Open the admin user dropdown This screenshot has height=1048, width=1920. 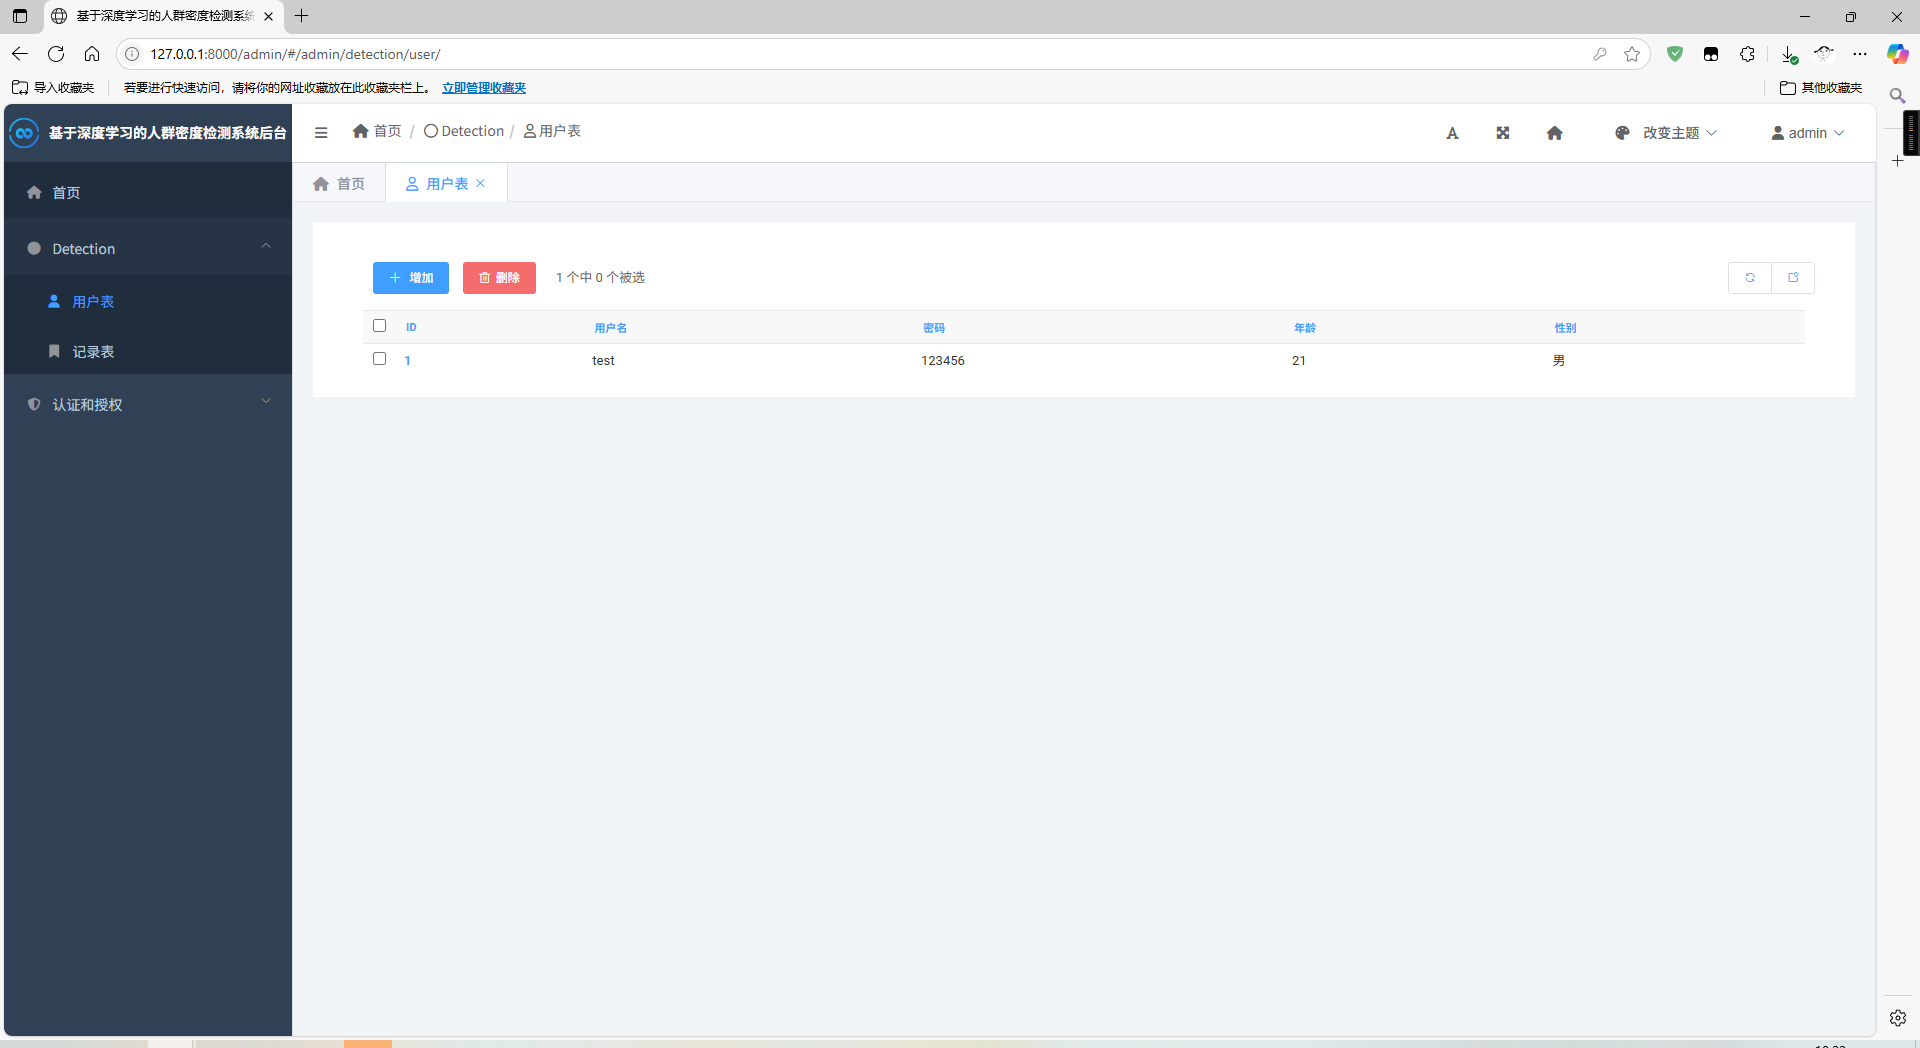[1808, 133]
